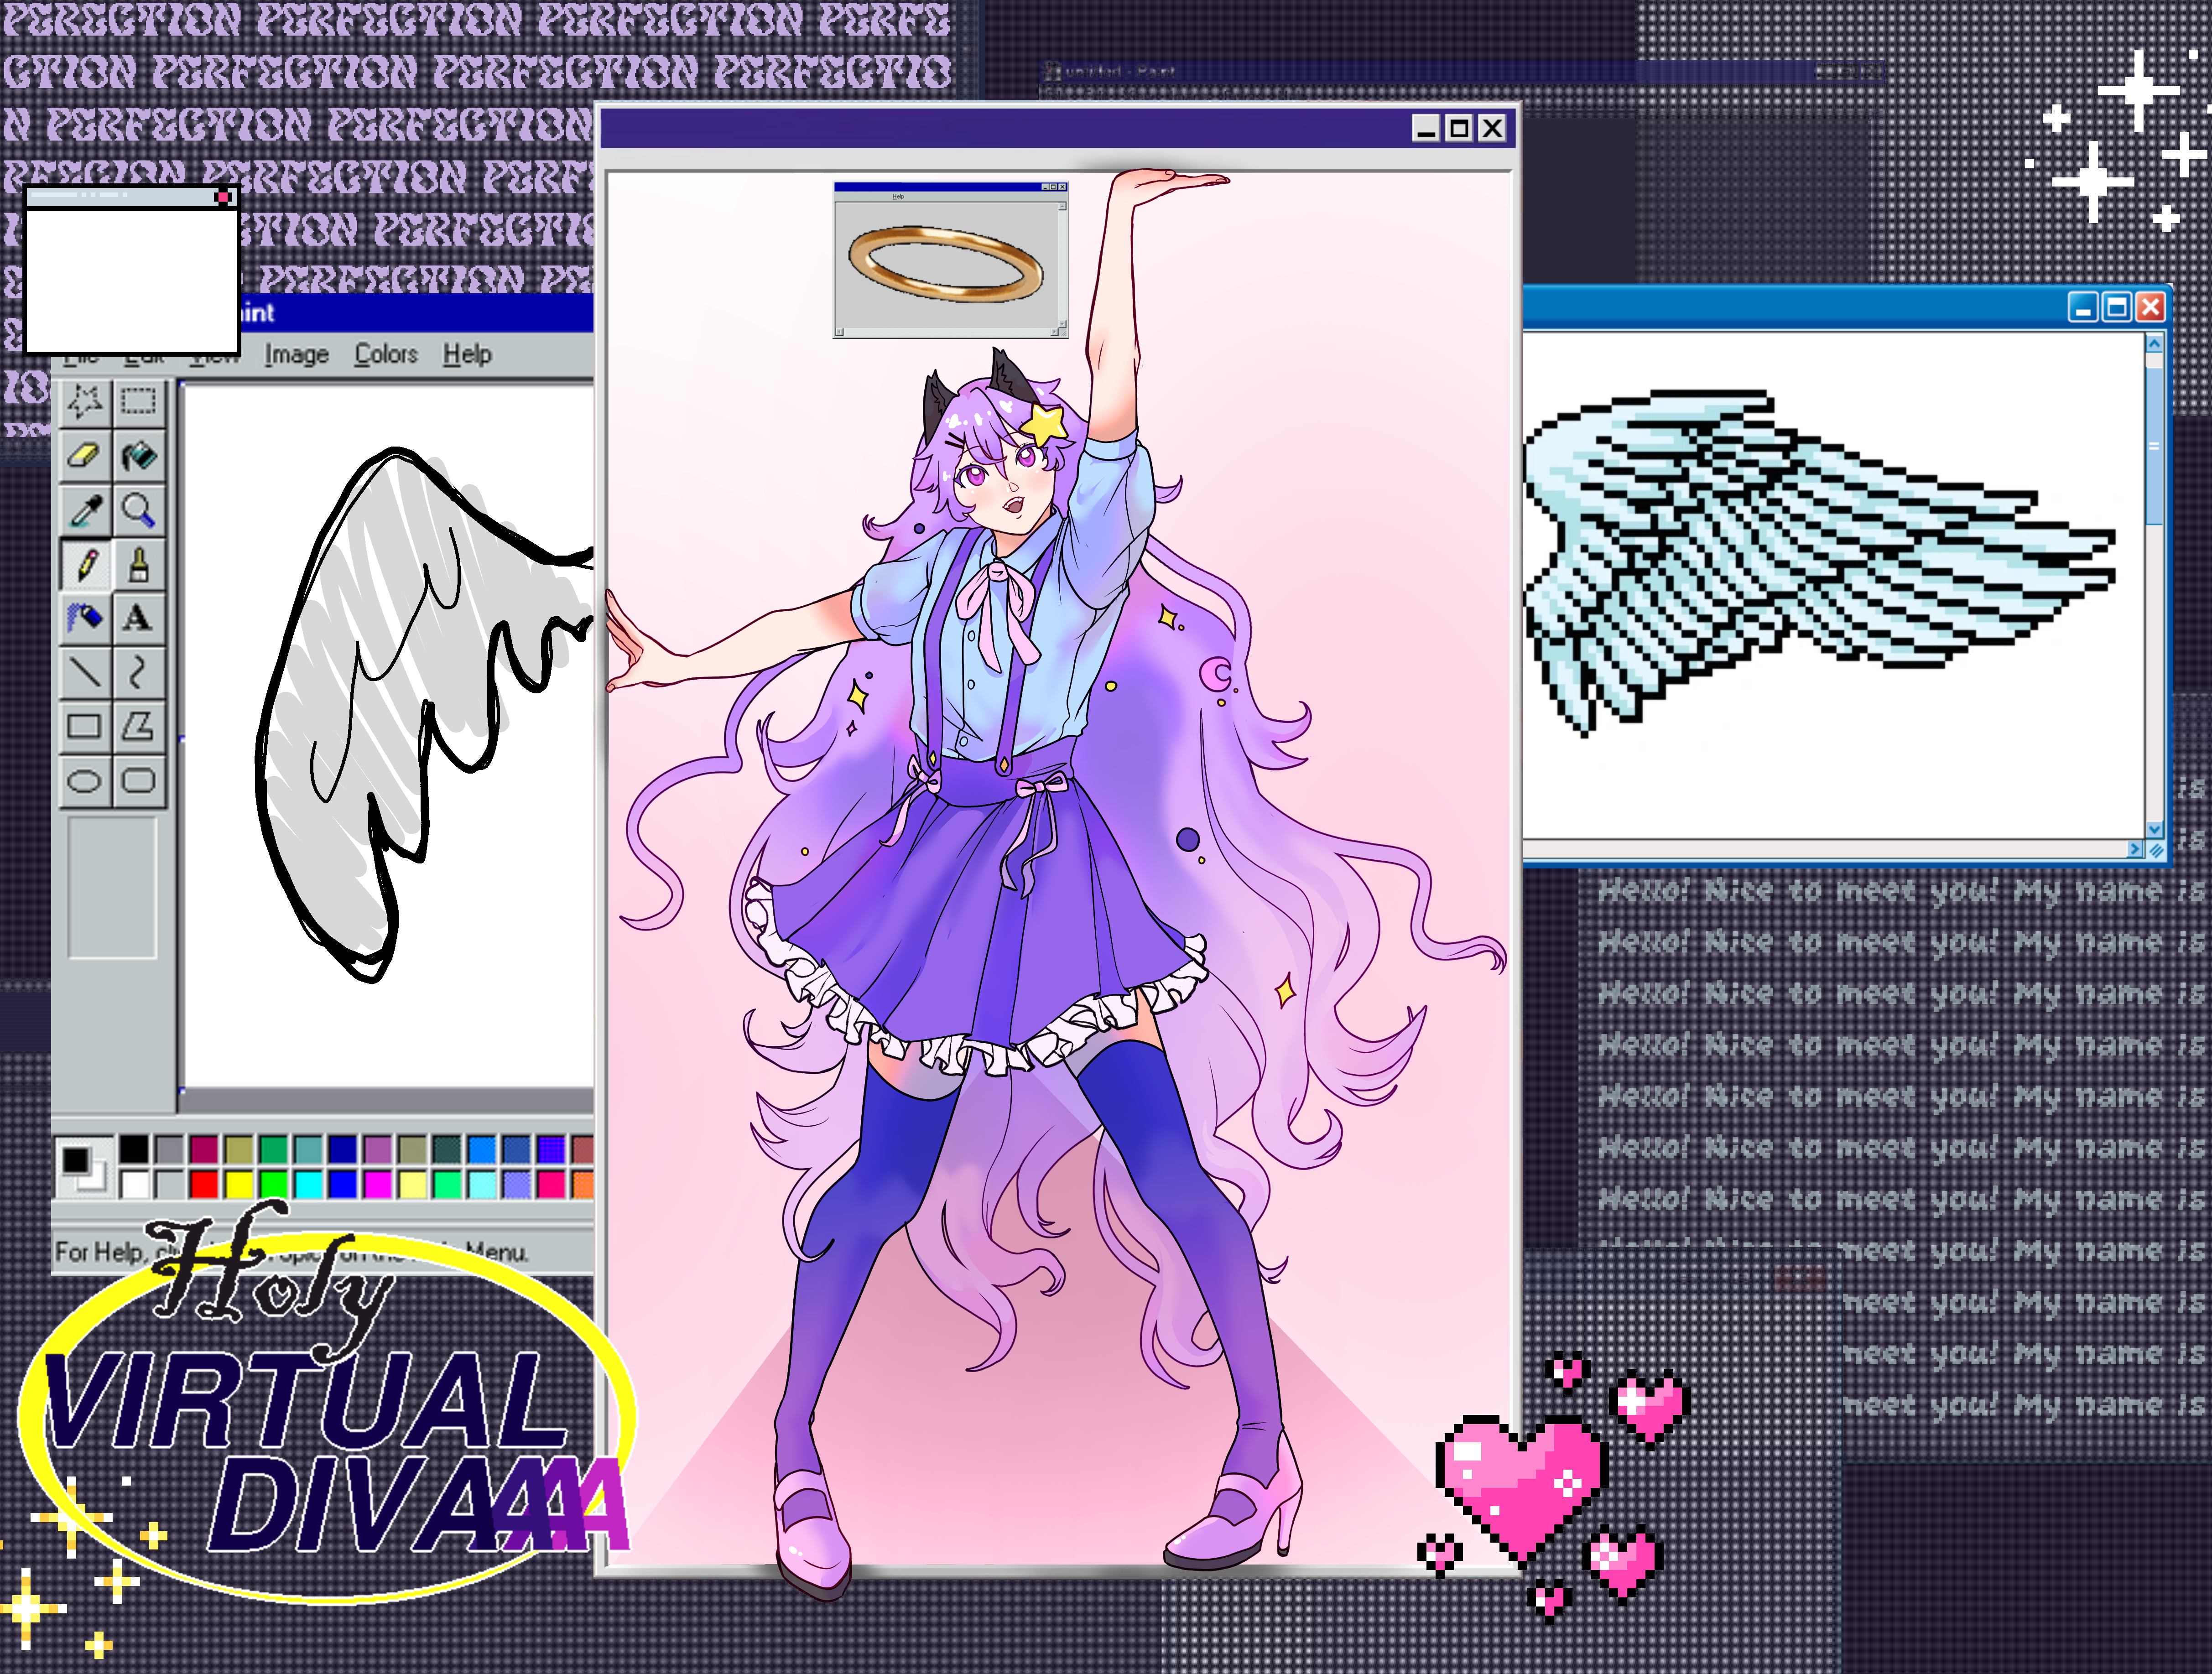The image size is (2212, 1674).
Task: Select the Eraser tool
Action: point(86,456)
